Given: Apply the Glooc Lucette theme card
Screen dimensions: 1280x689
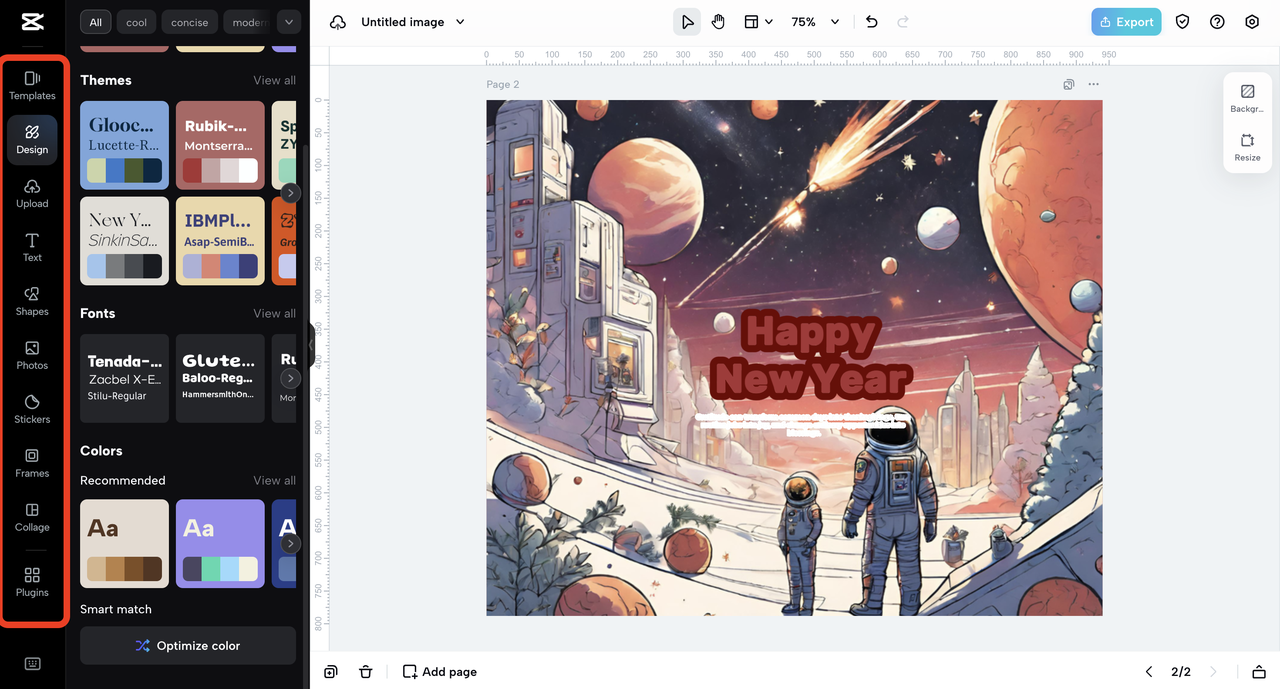Looking at the screenshot, I should 124,145.
